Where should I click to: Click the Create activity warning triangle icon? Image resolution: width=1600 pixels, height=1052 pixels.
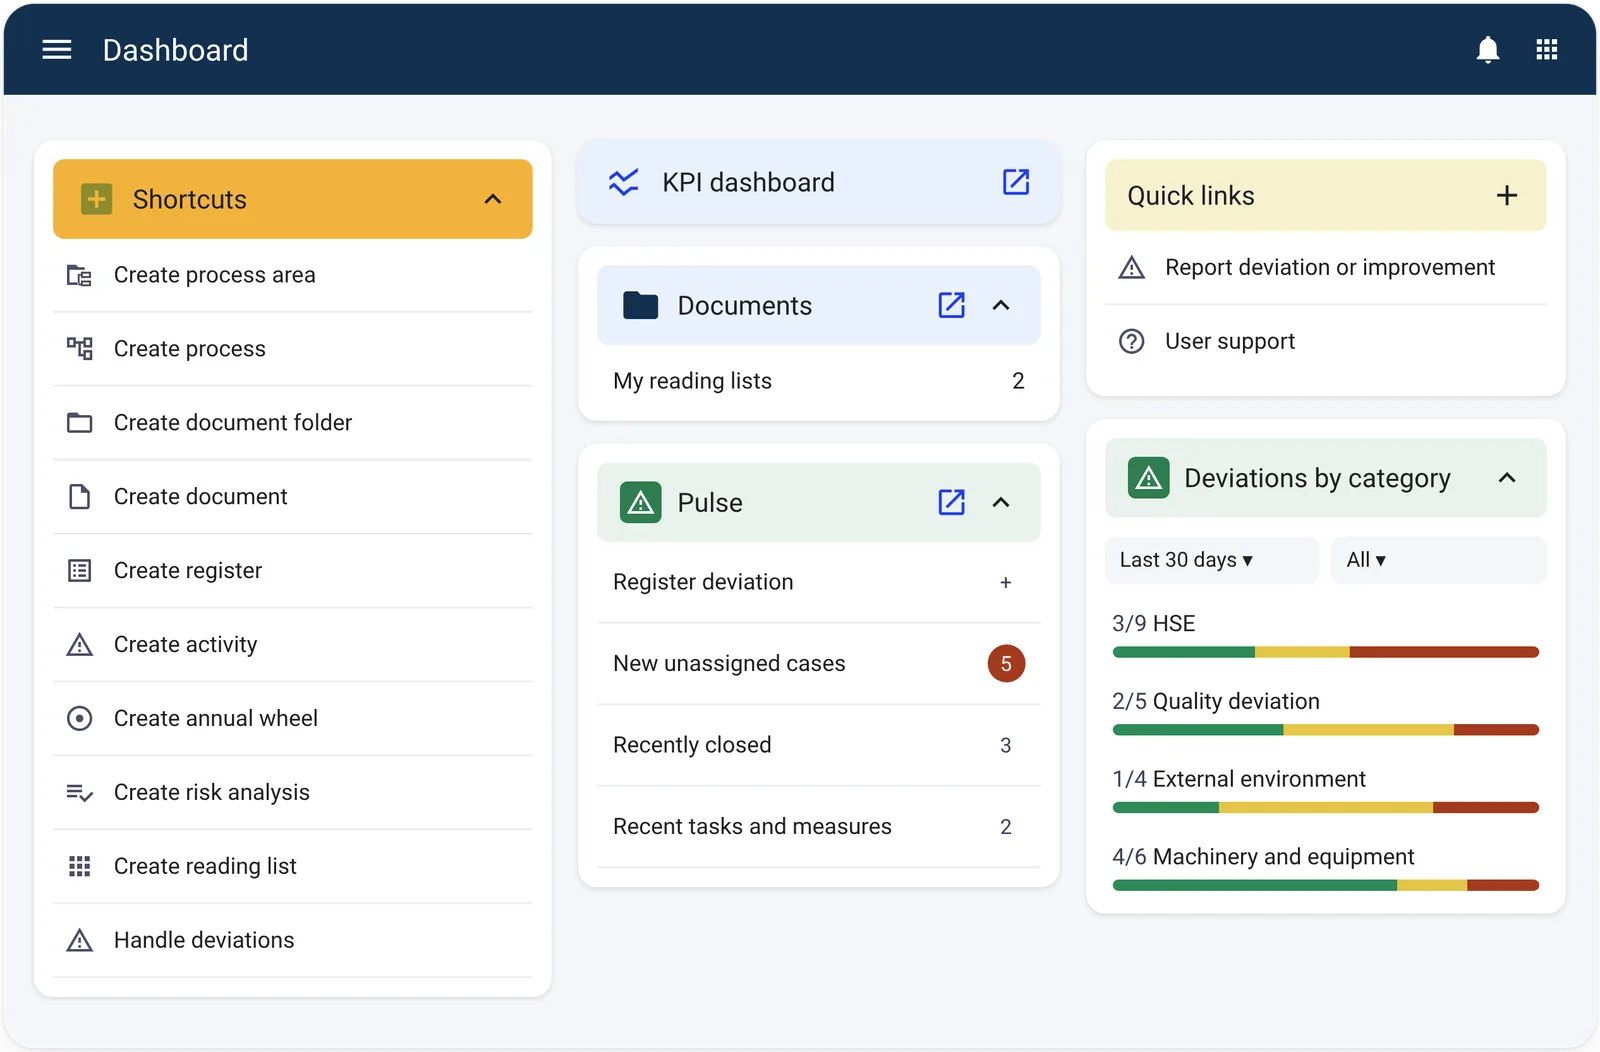tap(79, 645)
